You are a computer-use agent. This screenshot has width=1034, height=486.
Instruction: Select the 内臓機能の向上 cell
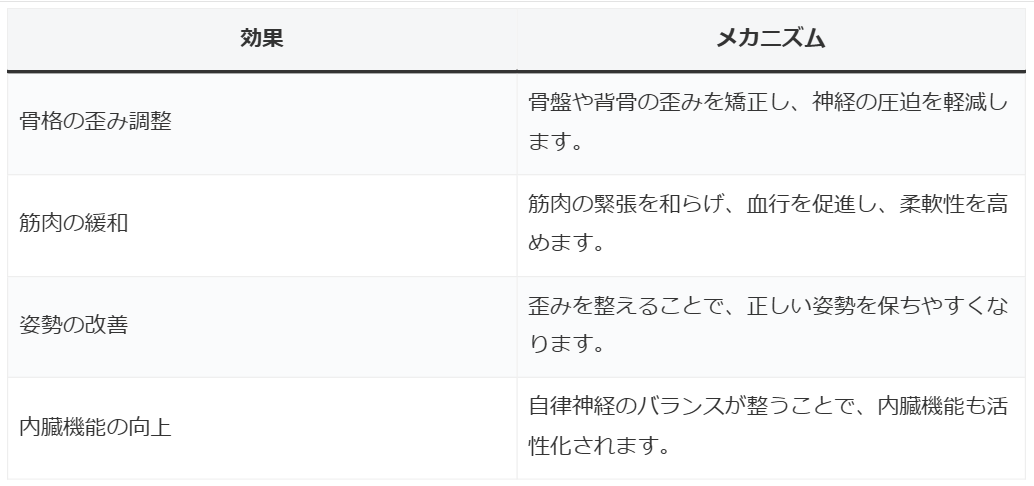(x=262, y=428)
